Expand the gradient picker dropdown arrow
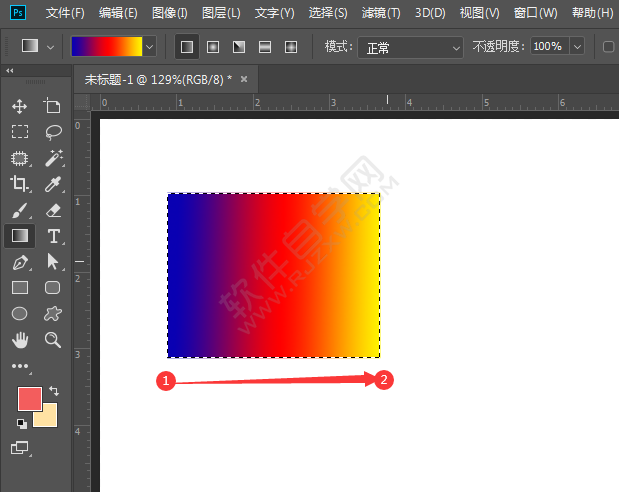This screenshot has width=619, height=492. [x=149, y=47]
